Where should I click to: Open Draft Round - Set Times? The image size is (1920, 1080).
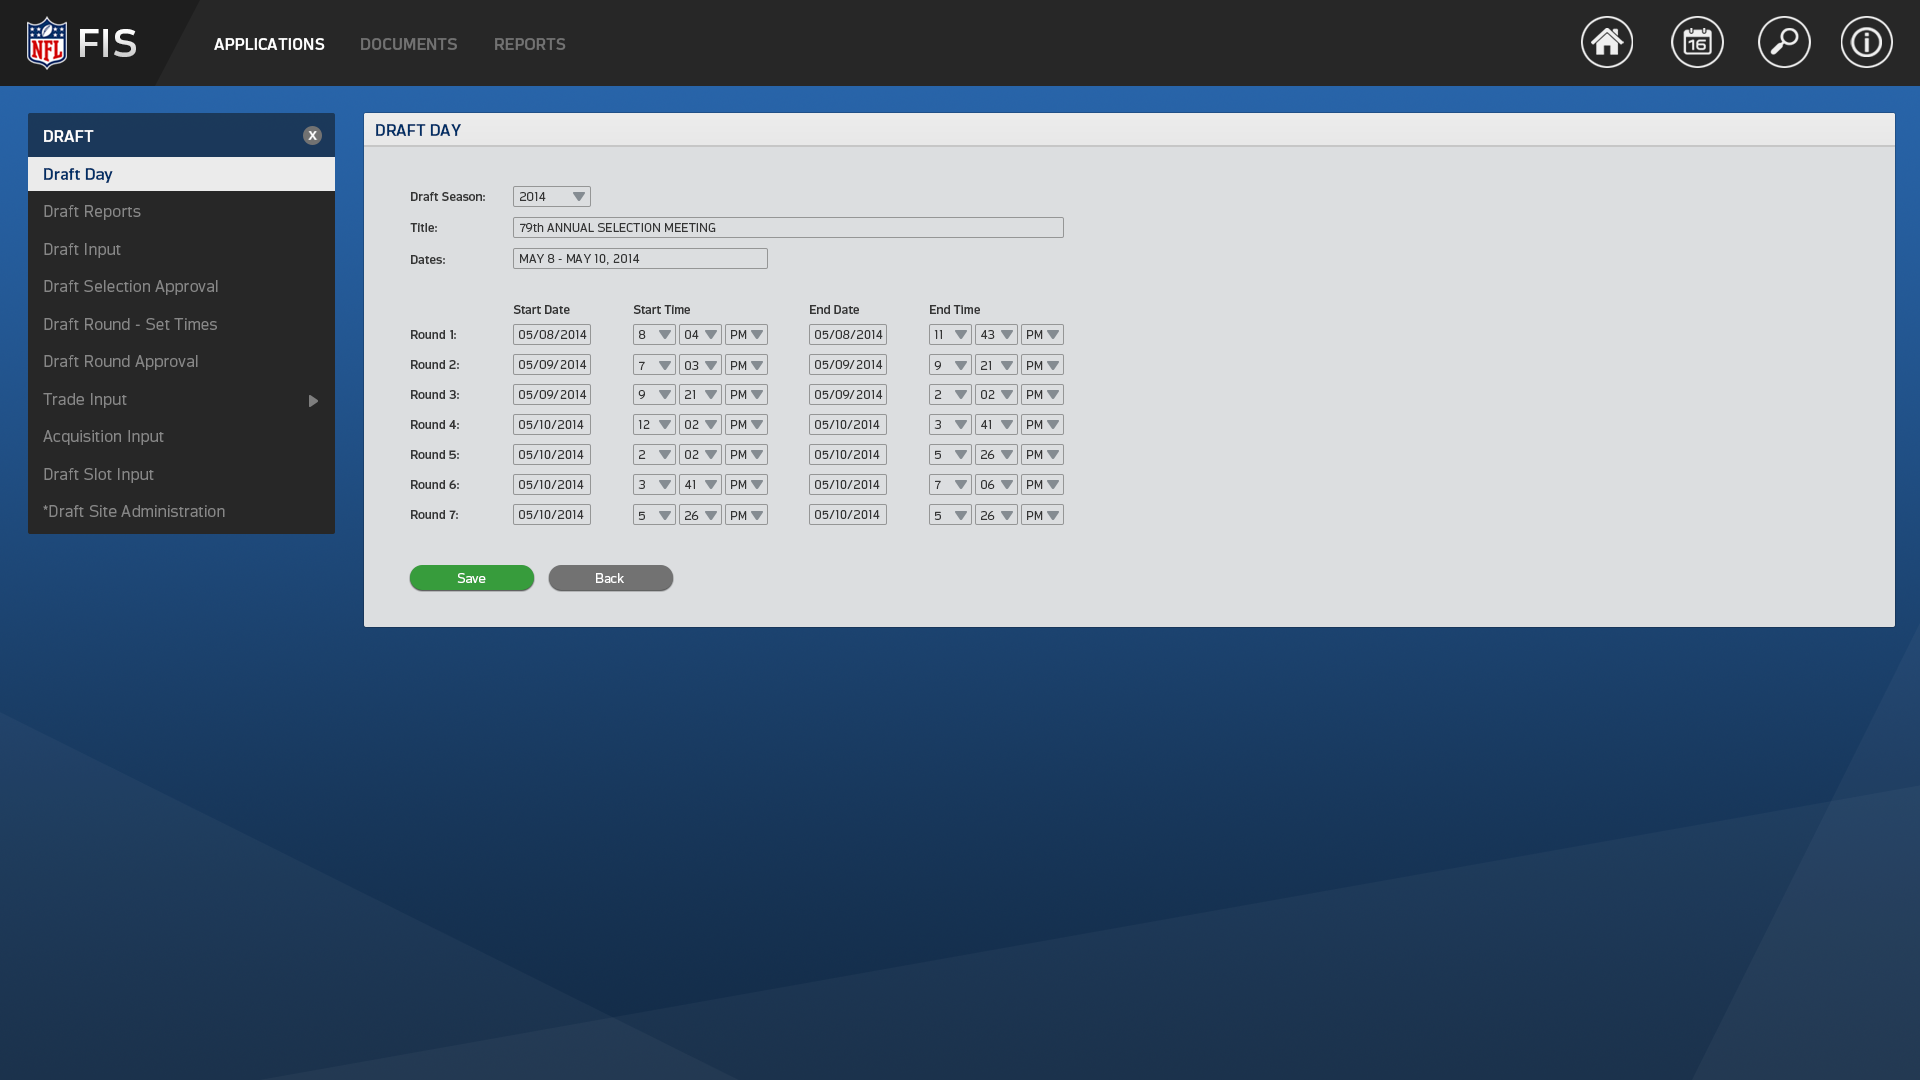coord(130,324)
